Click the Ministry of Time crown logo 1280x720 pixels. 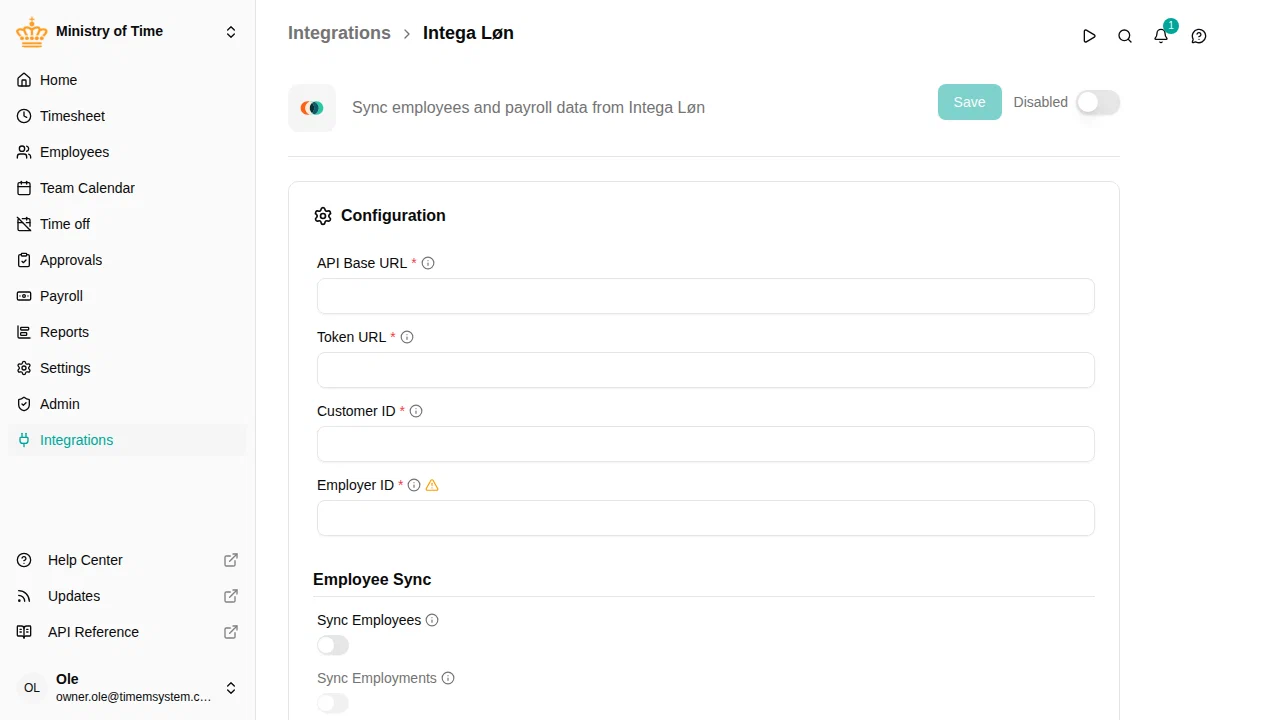click(32, 32)
